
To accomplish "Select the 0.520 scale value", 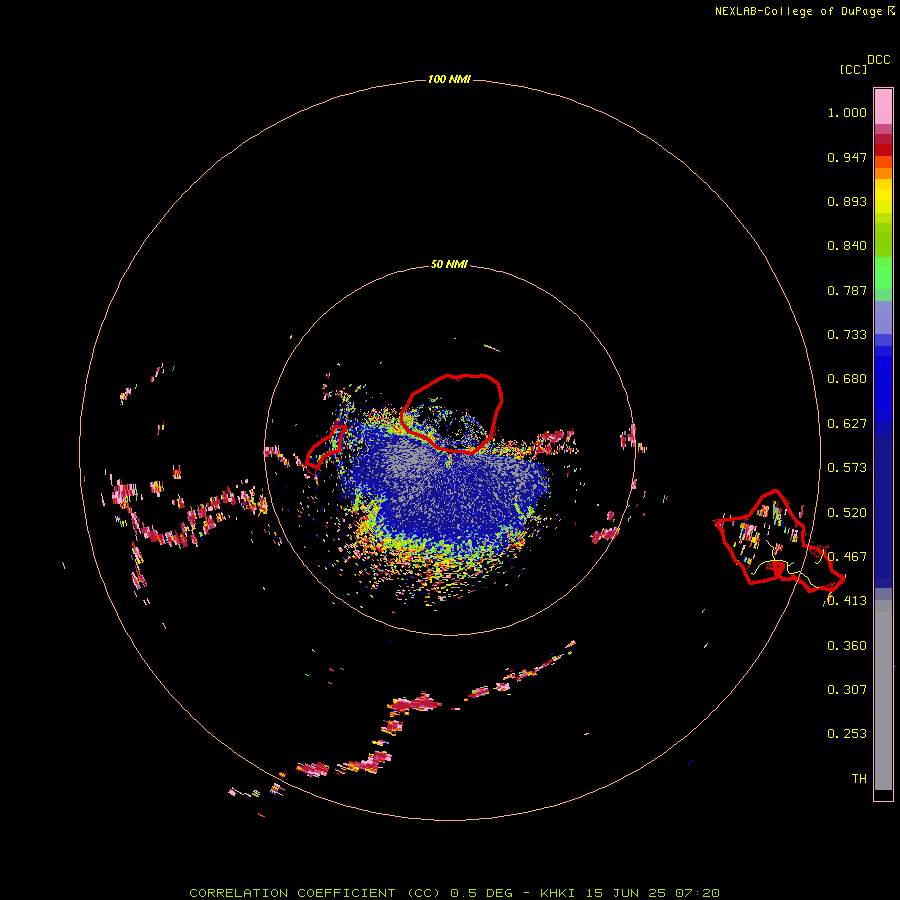I will (x=847, y=513).
